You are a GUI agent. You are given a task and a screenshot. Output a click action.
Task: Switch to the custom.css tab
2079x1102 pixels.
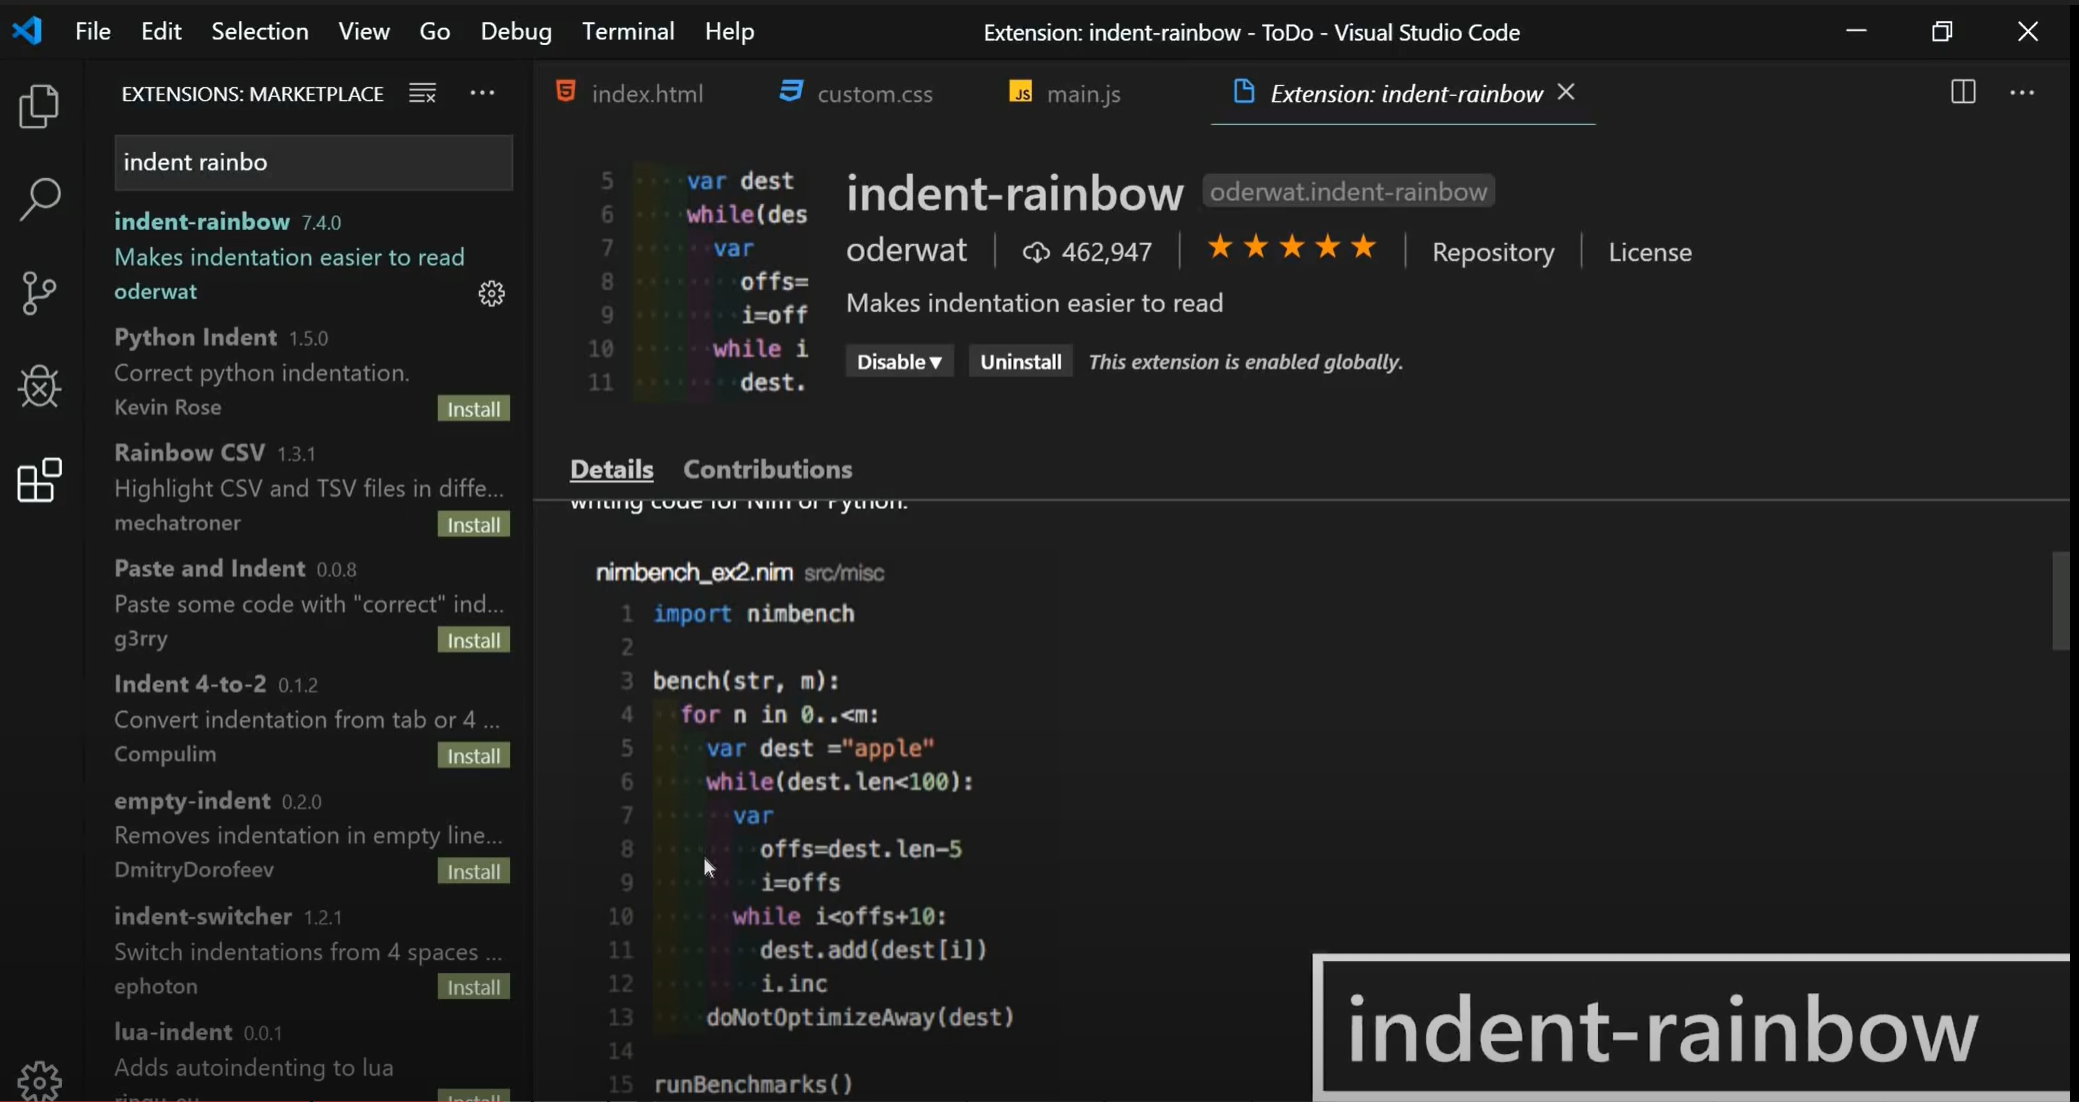874,94
